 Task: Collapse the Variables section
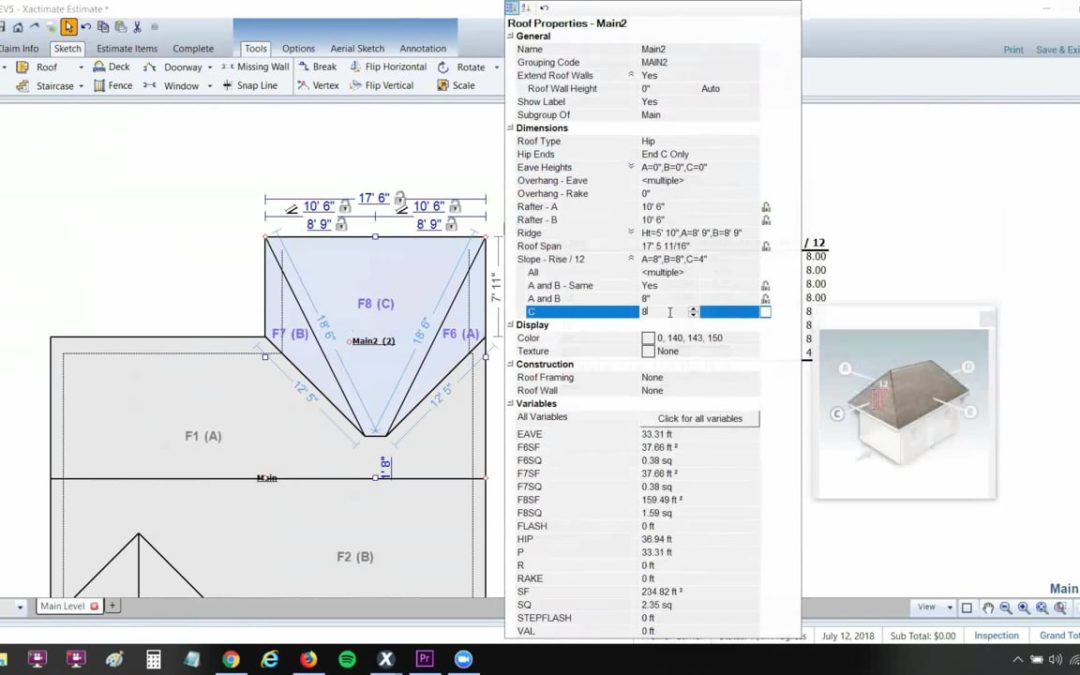510,403
